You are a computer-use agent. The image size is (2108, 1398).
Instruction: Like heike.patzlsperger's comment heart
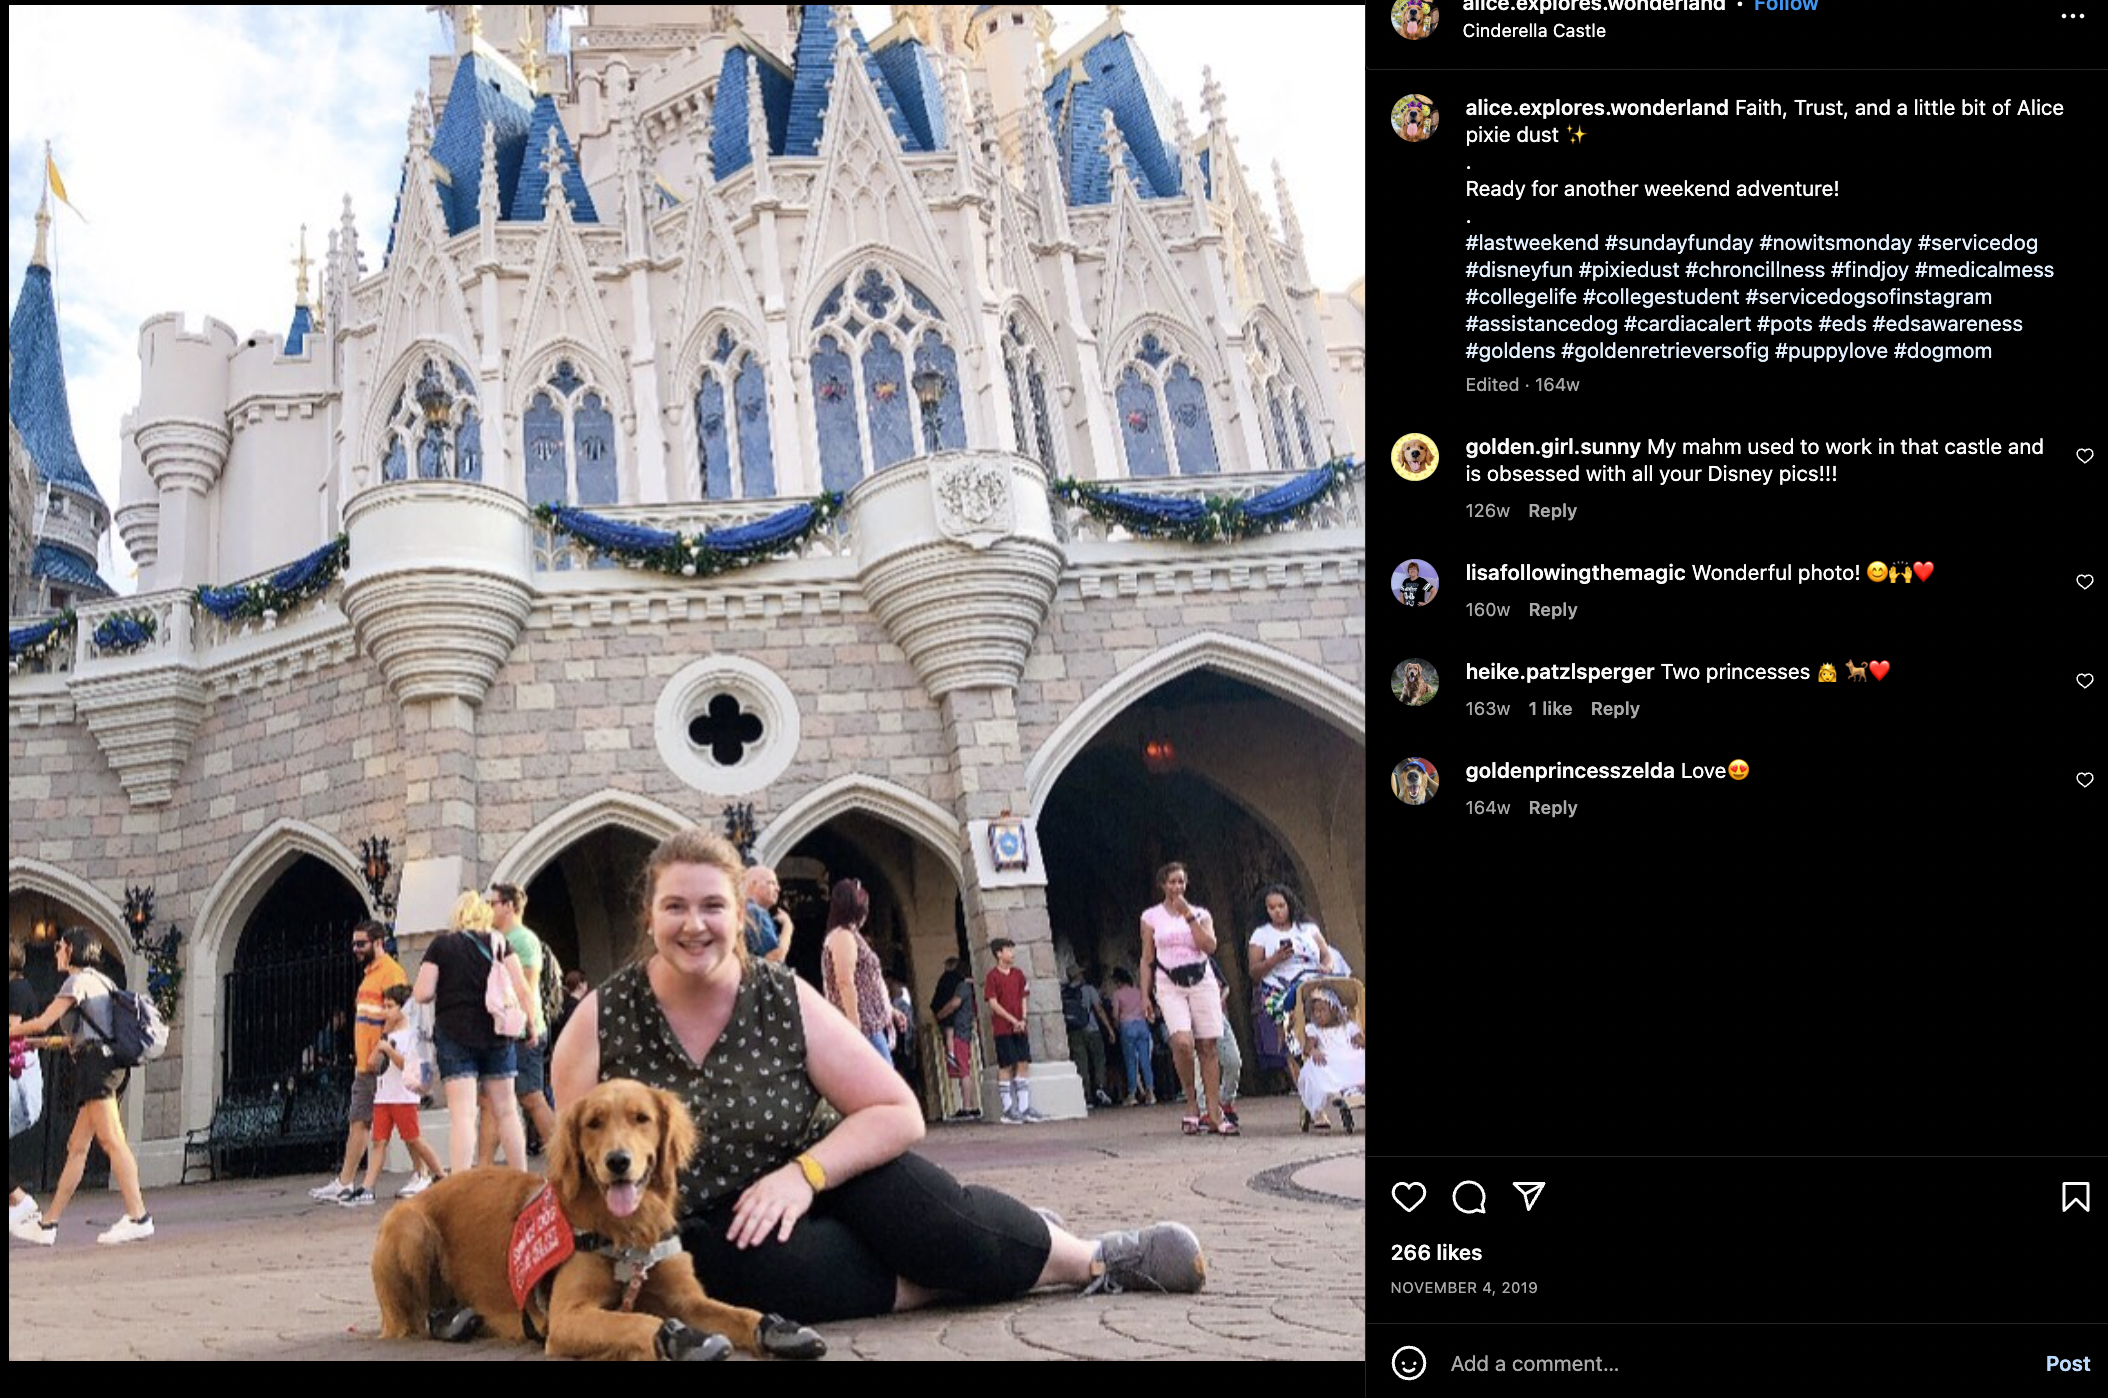(2084, 681)
